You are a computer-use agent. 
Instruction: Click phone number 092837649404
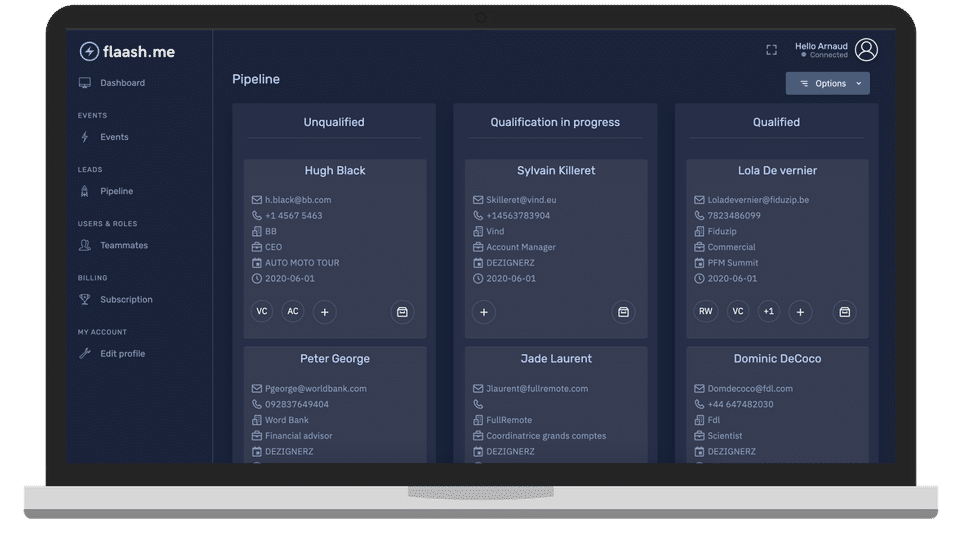pyautogui.click(x=297, y=404)
